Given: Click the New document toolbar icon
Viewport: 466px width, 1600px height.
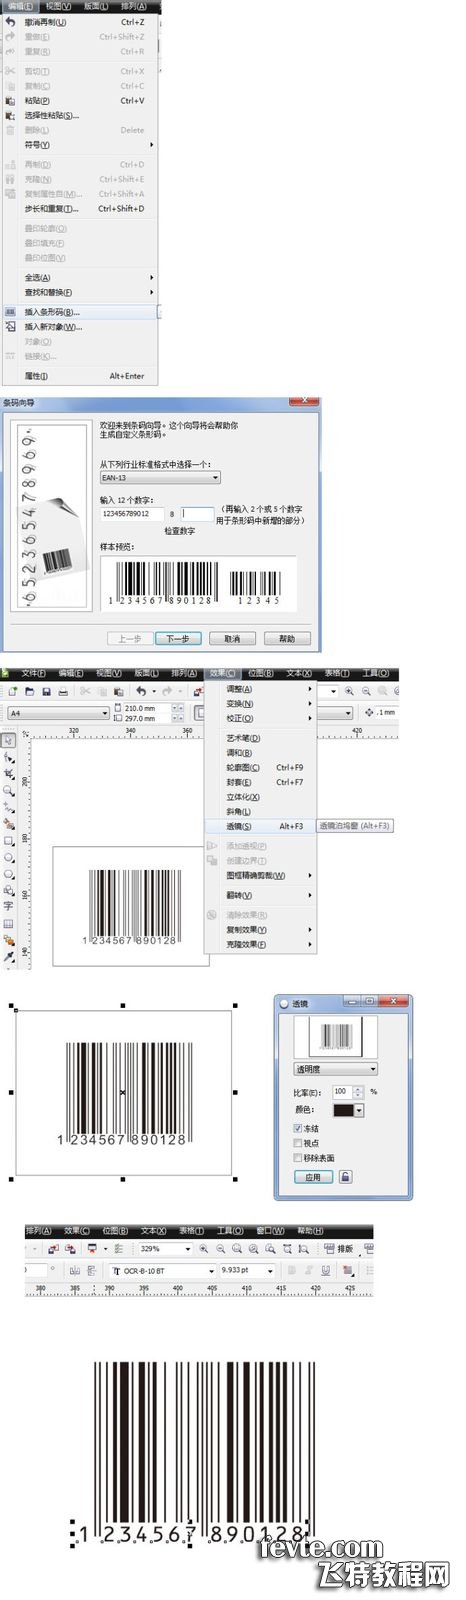Looking at the screenshot, I should point(14,691).
